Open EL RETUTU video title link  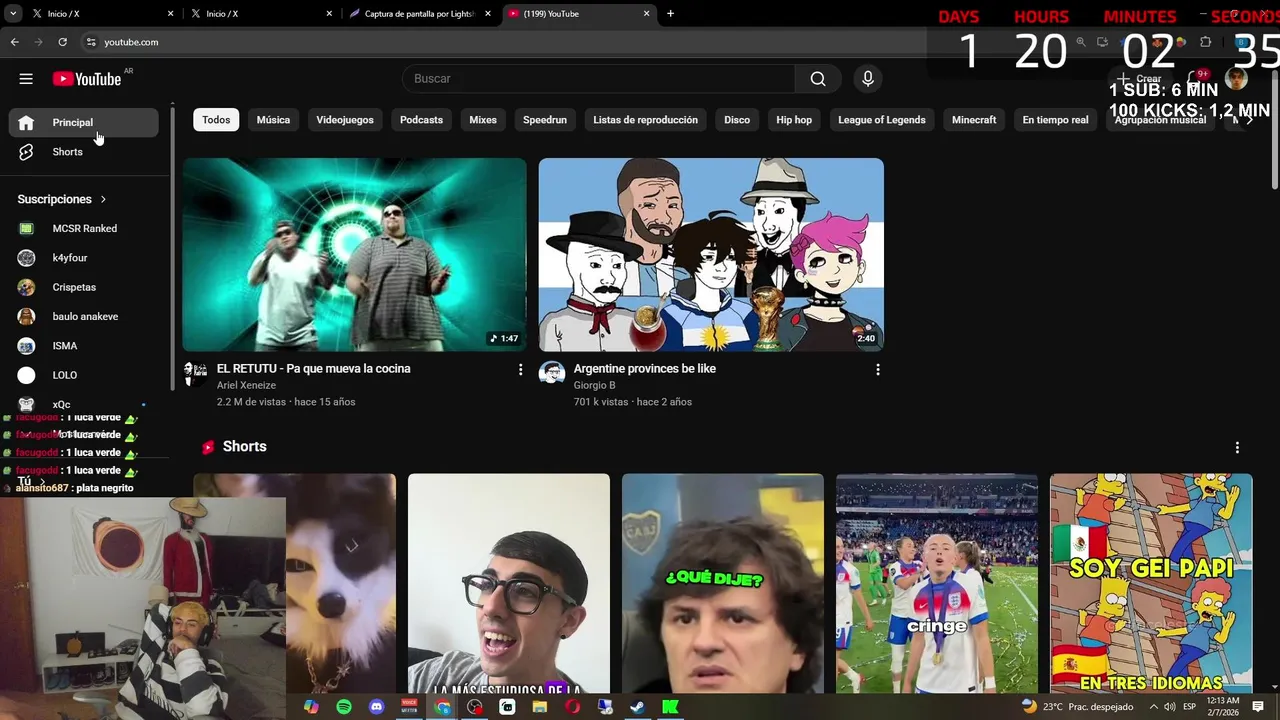pyautogui.click(x=314, y=369)
